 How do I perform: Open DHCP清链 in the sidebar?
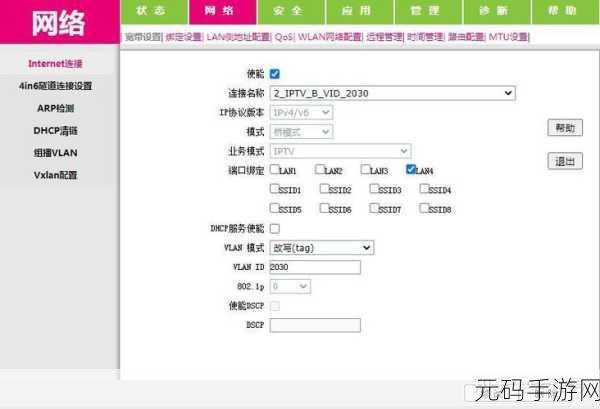55,130
